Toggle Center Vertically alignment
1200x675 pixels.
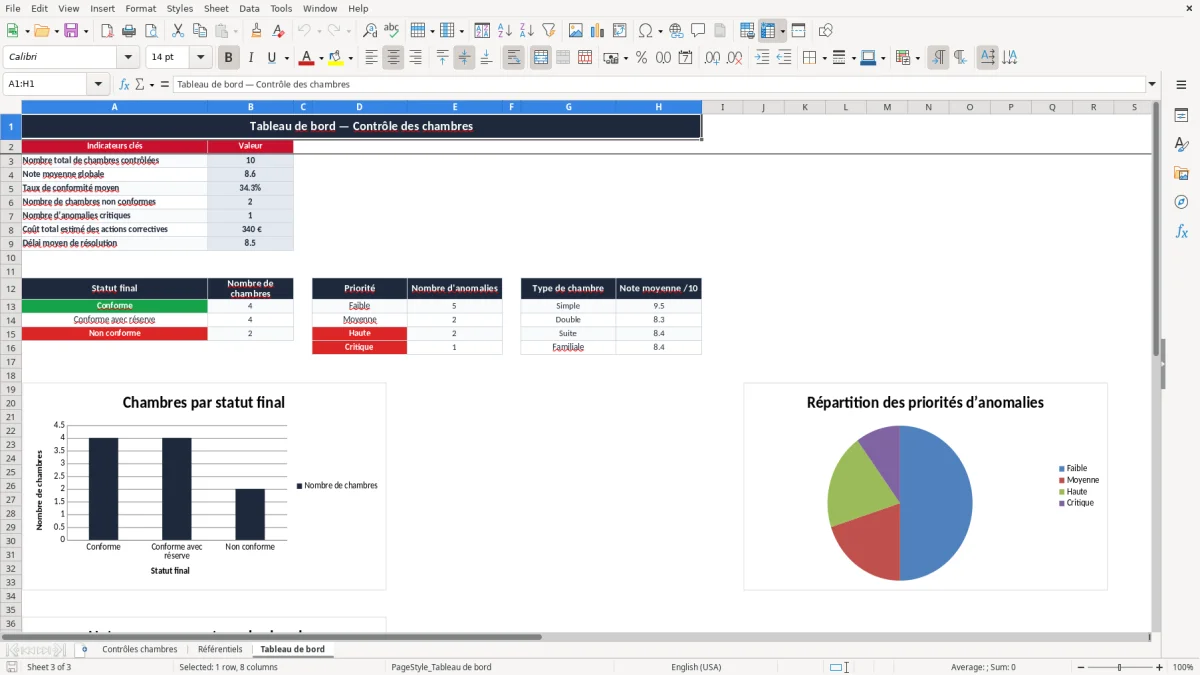coord(464,58)
